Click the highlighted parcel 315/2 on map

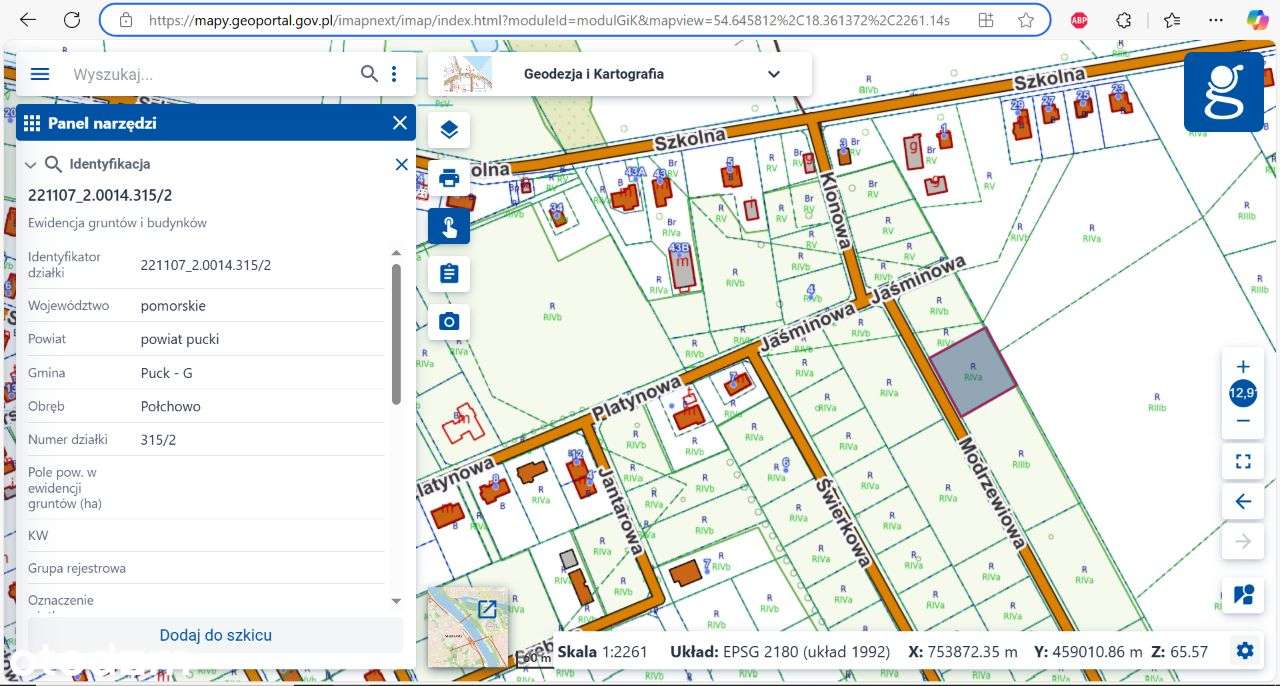coord(973,371)
